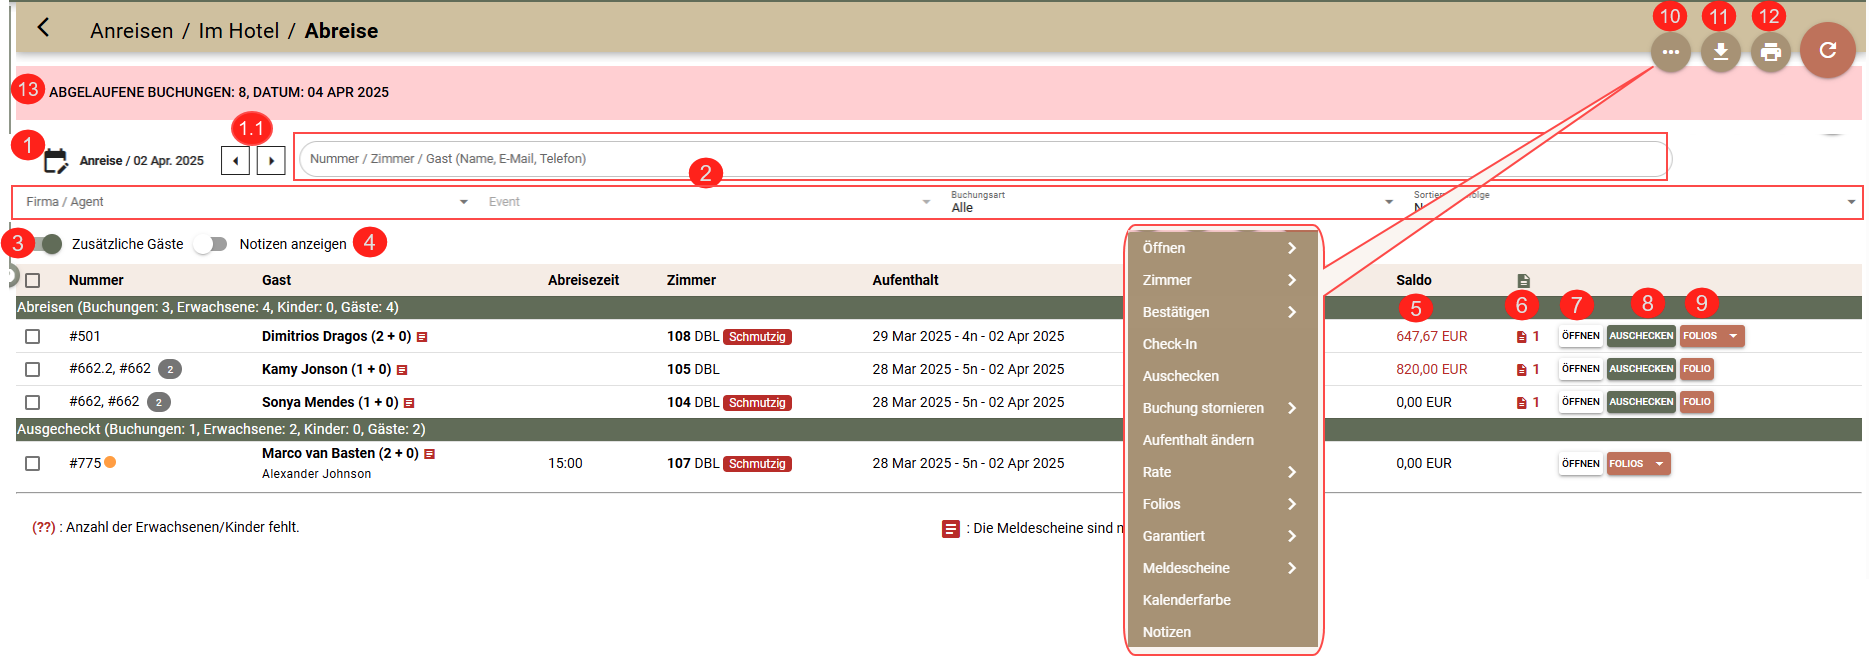Select Check-In from the menu
Viewport: 1869px width, 662px height.
[x=1221, y=344]
